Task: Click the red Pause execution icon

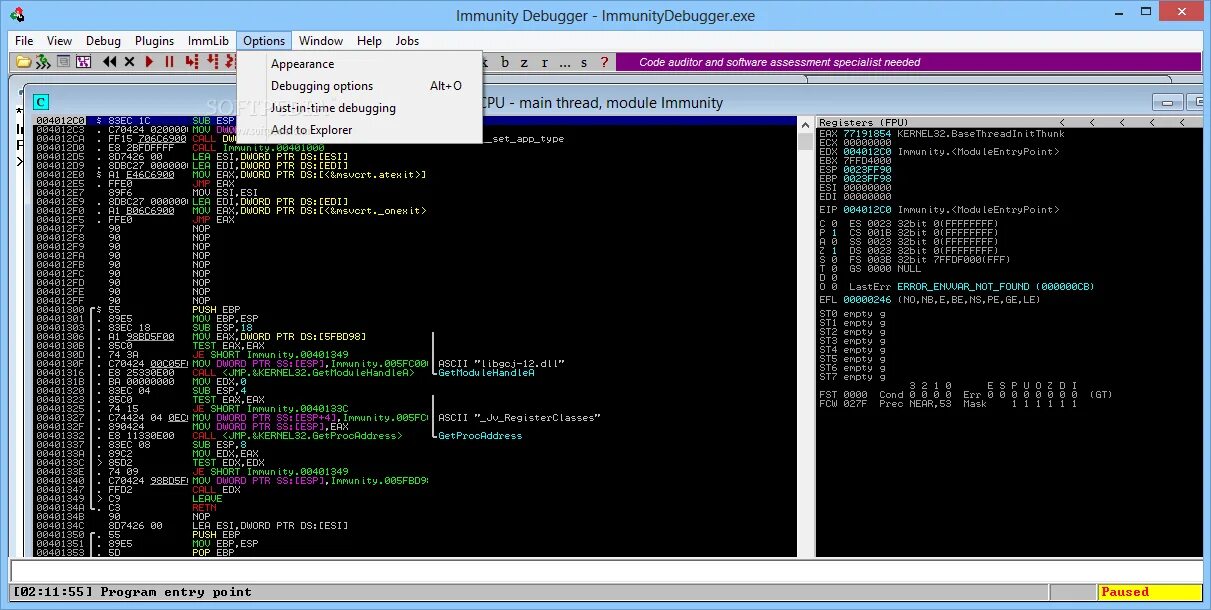Action: click(x=169, y=62)
